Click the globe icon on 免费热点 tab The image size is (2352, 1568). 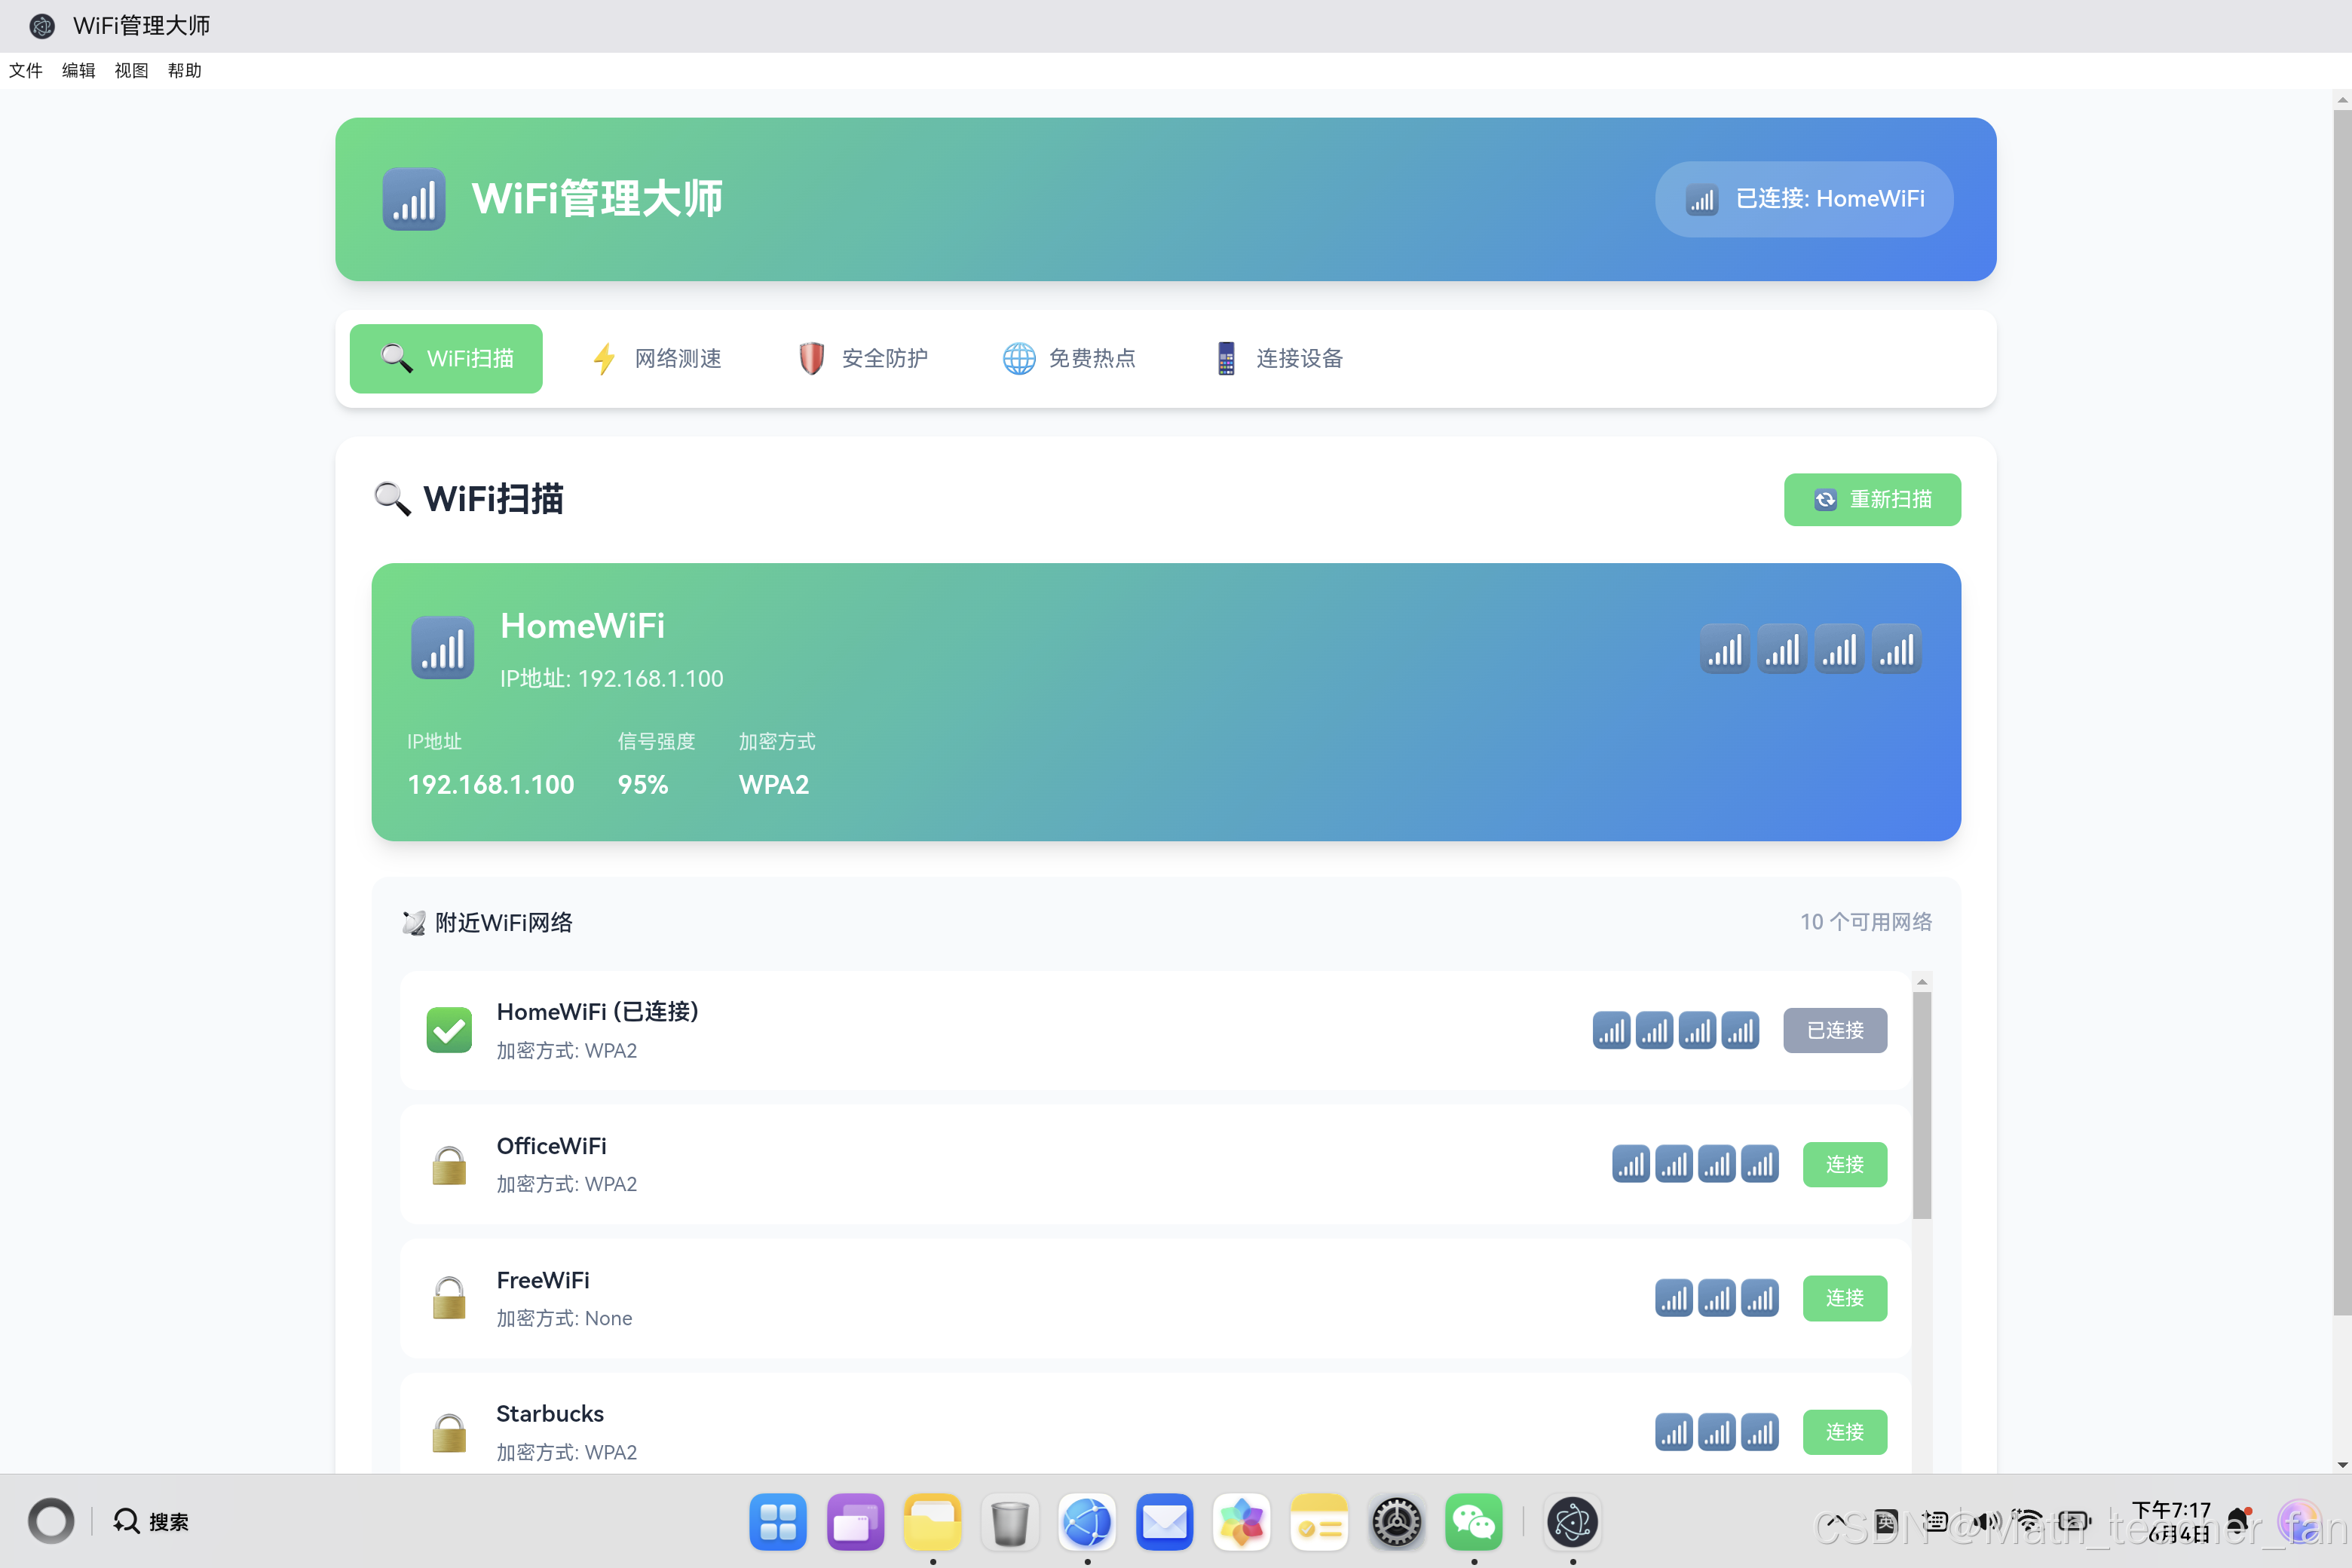[x=1019, y=358]
